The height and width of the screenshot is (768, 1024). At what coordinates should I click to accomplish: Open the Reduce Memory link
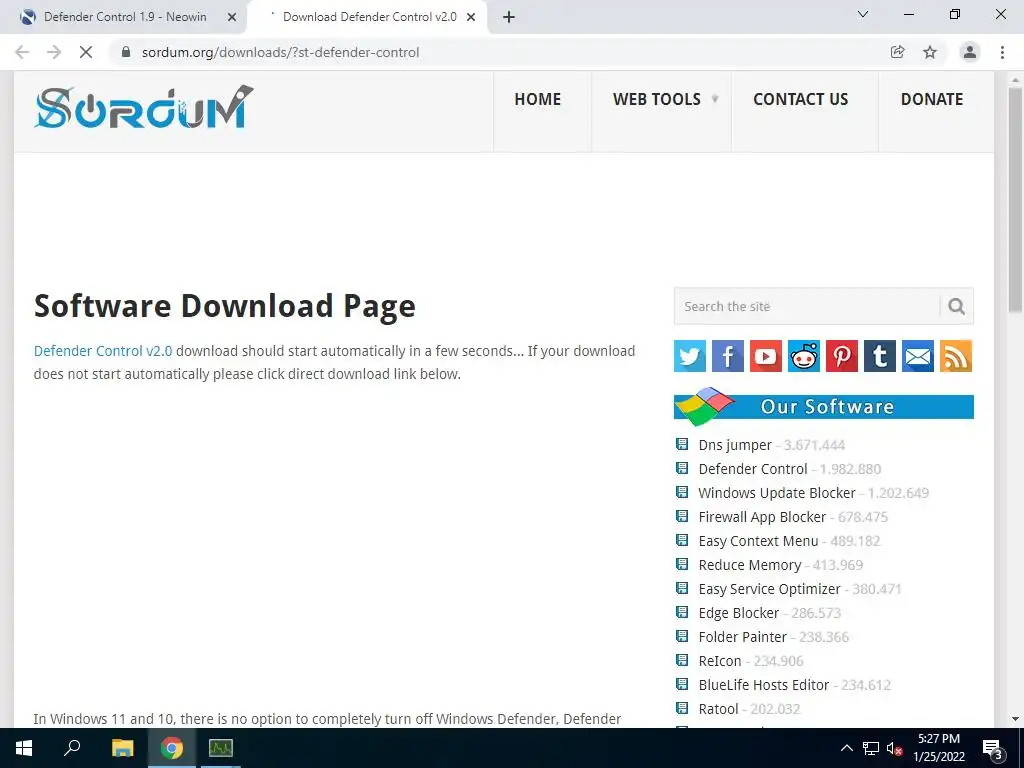[750, 565]
